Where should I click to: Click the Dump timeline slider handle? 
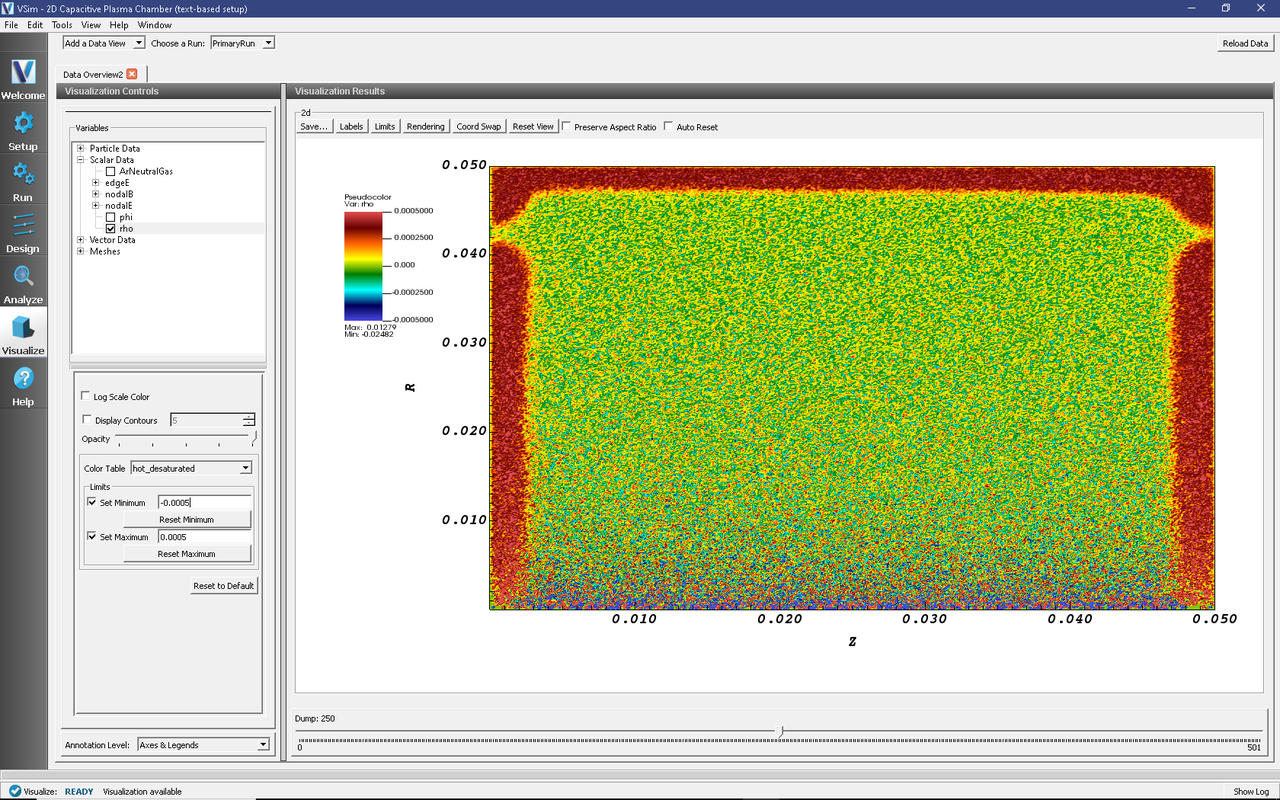781,731
